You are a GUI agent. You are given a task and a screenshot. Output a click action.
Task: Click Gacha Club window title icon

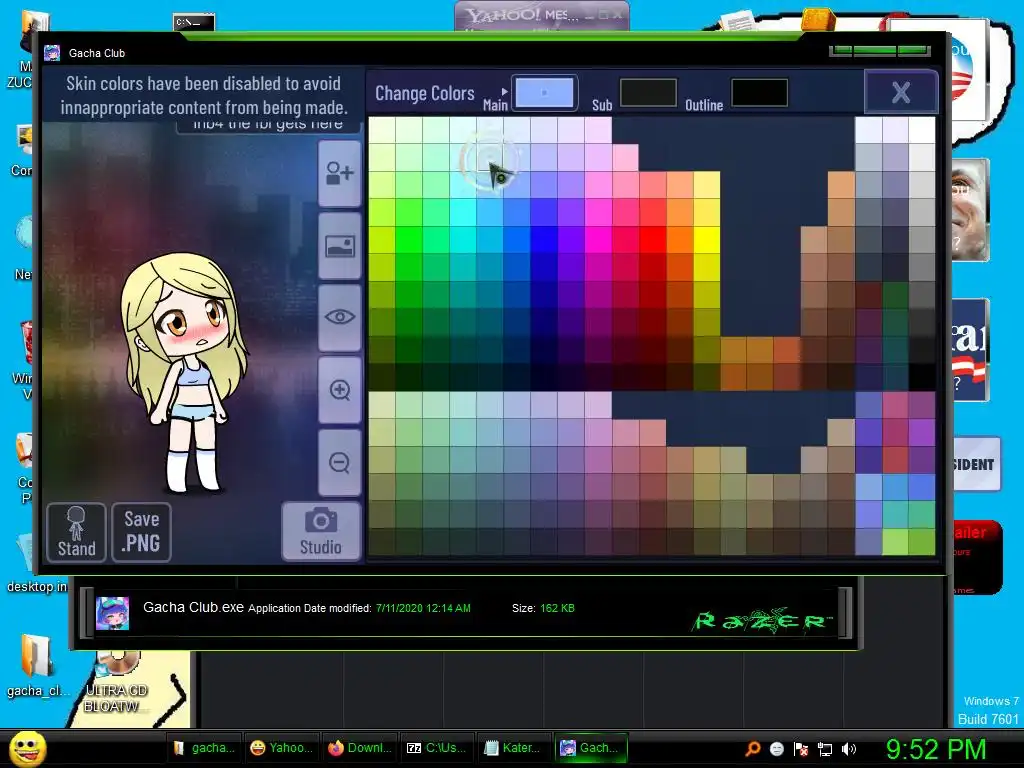coord(52,53)
